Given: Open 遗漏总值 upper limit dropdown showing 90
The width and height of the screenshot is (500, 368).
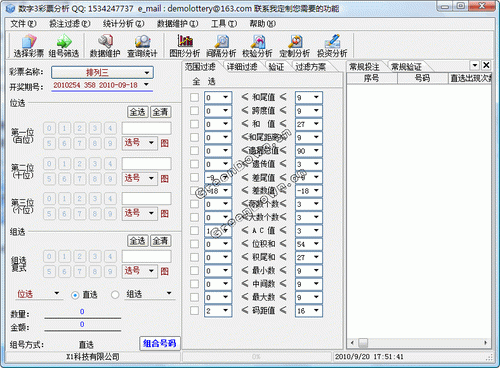Looking at the screenshot, I should click(309, 151).
